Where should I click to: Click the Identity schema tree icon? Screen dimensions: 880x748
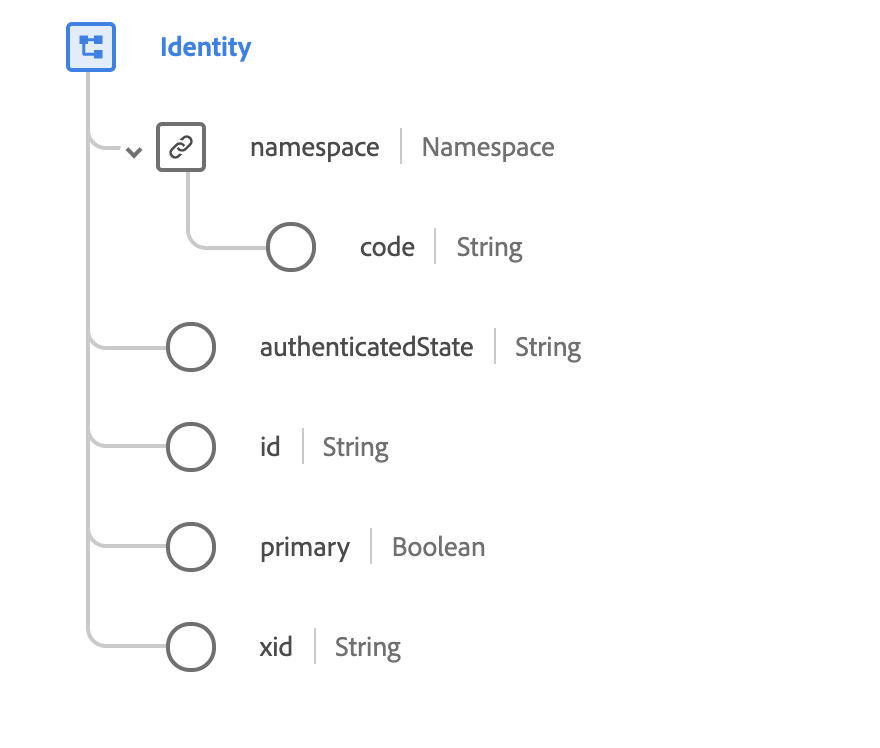tap(91, 47)
